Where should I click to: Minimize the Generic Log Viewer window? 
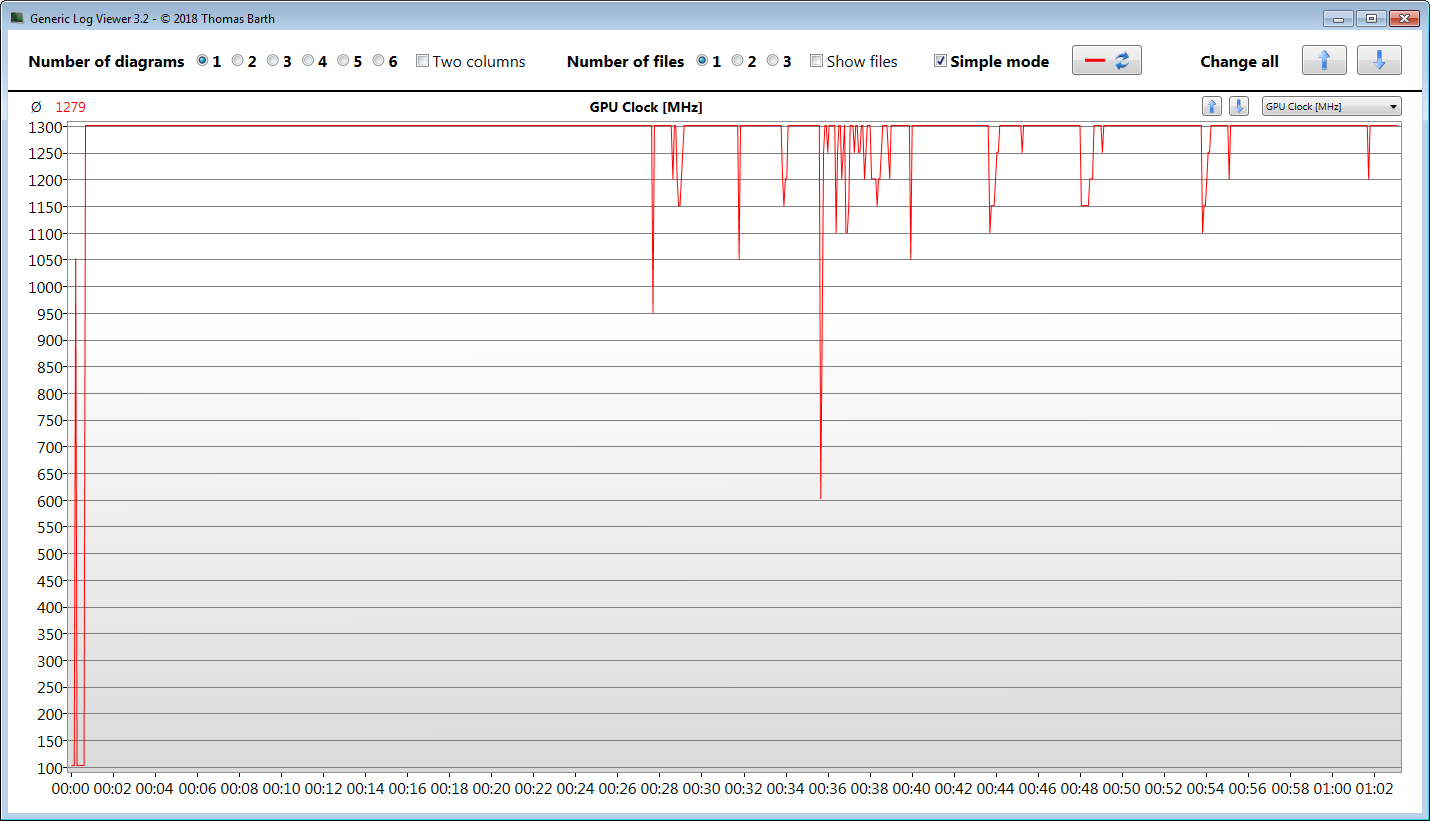1338,18
